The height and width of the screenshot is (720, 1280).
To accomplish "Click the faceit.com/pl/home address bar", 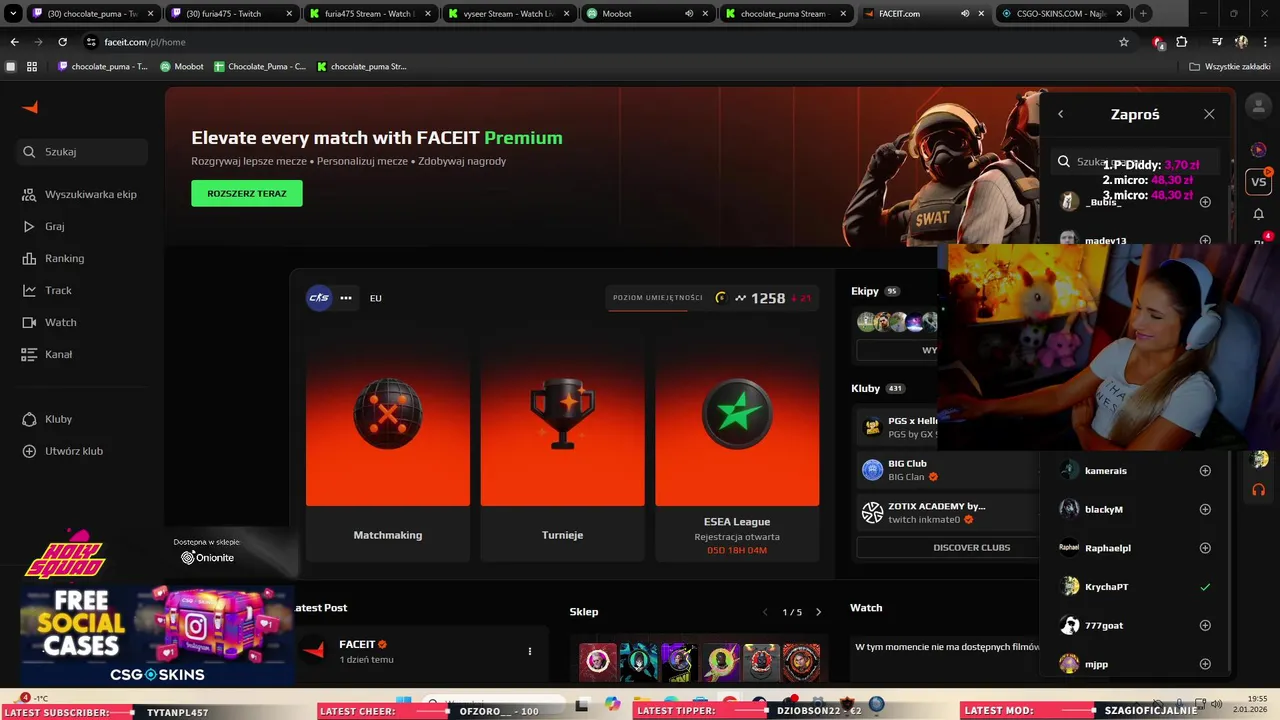I will click(600, 42).
